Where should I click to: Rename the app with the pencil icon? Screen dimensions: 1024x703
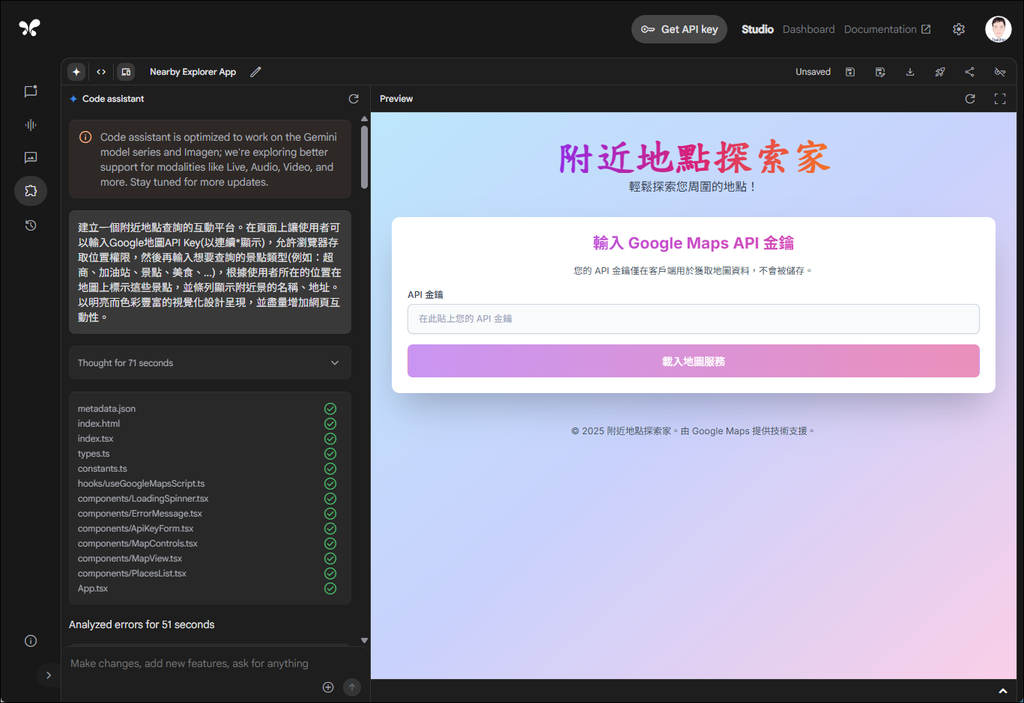(256, 72)
